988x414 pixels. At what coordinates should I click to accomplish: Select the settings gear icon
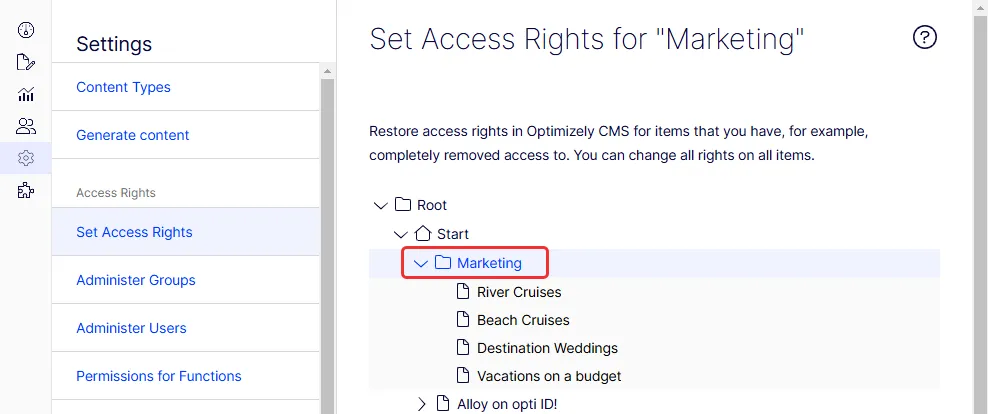coord(25,158)
